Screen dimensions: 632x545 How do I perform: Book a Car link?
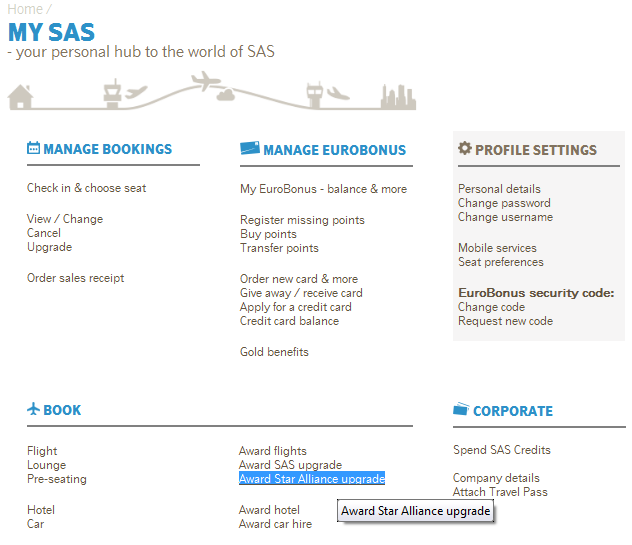coord(35,524)
